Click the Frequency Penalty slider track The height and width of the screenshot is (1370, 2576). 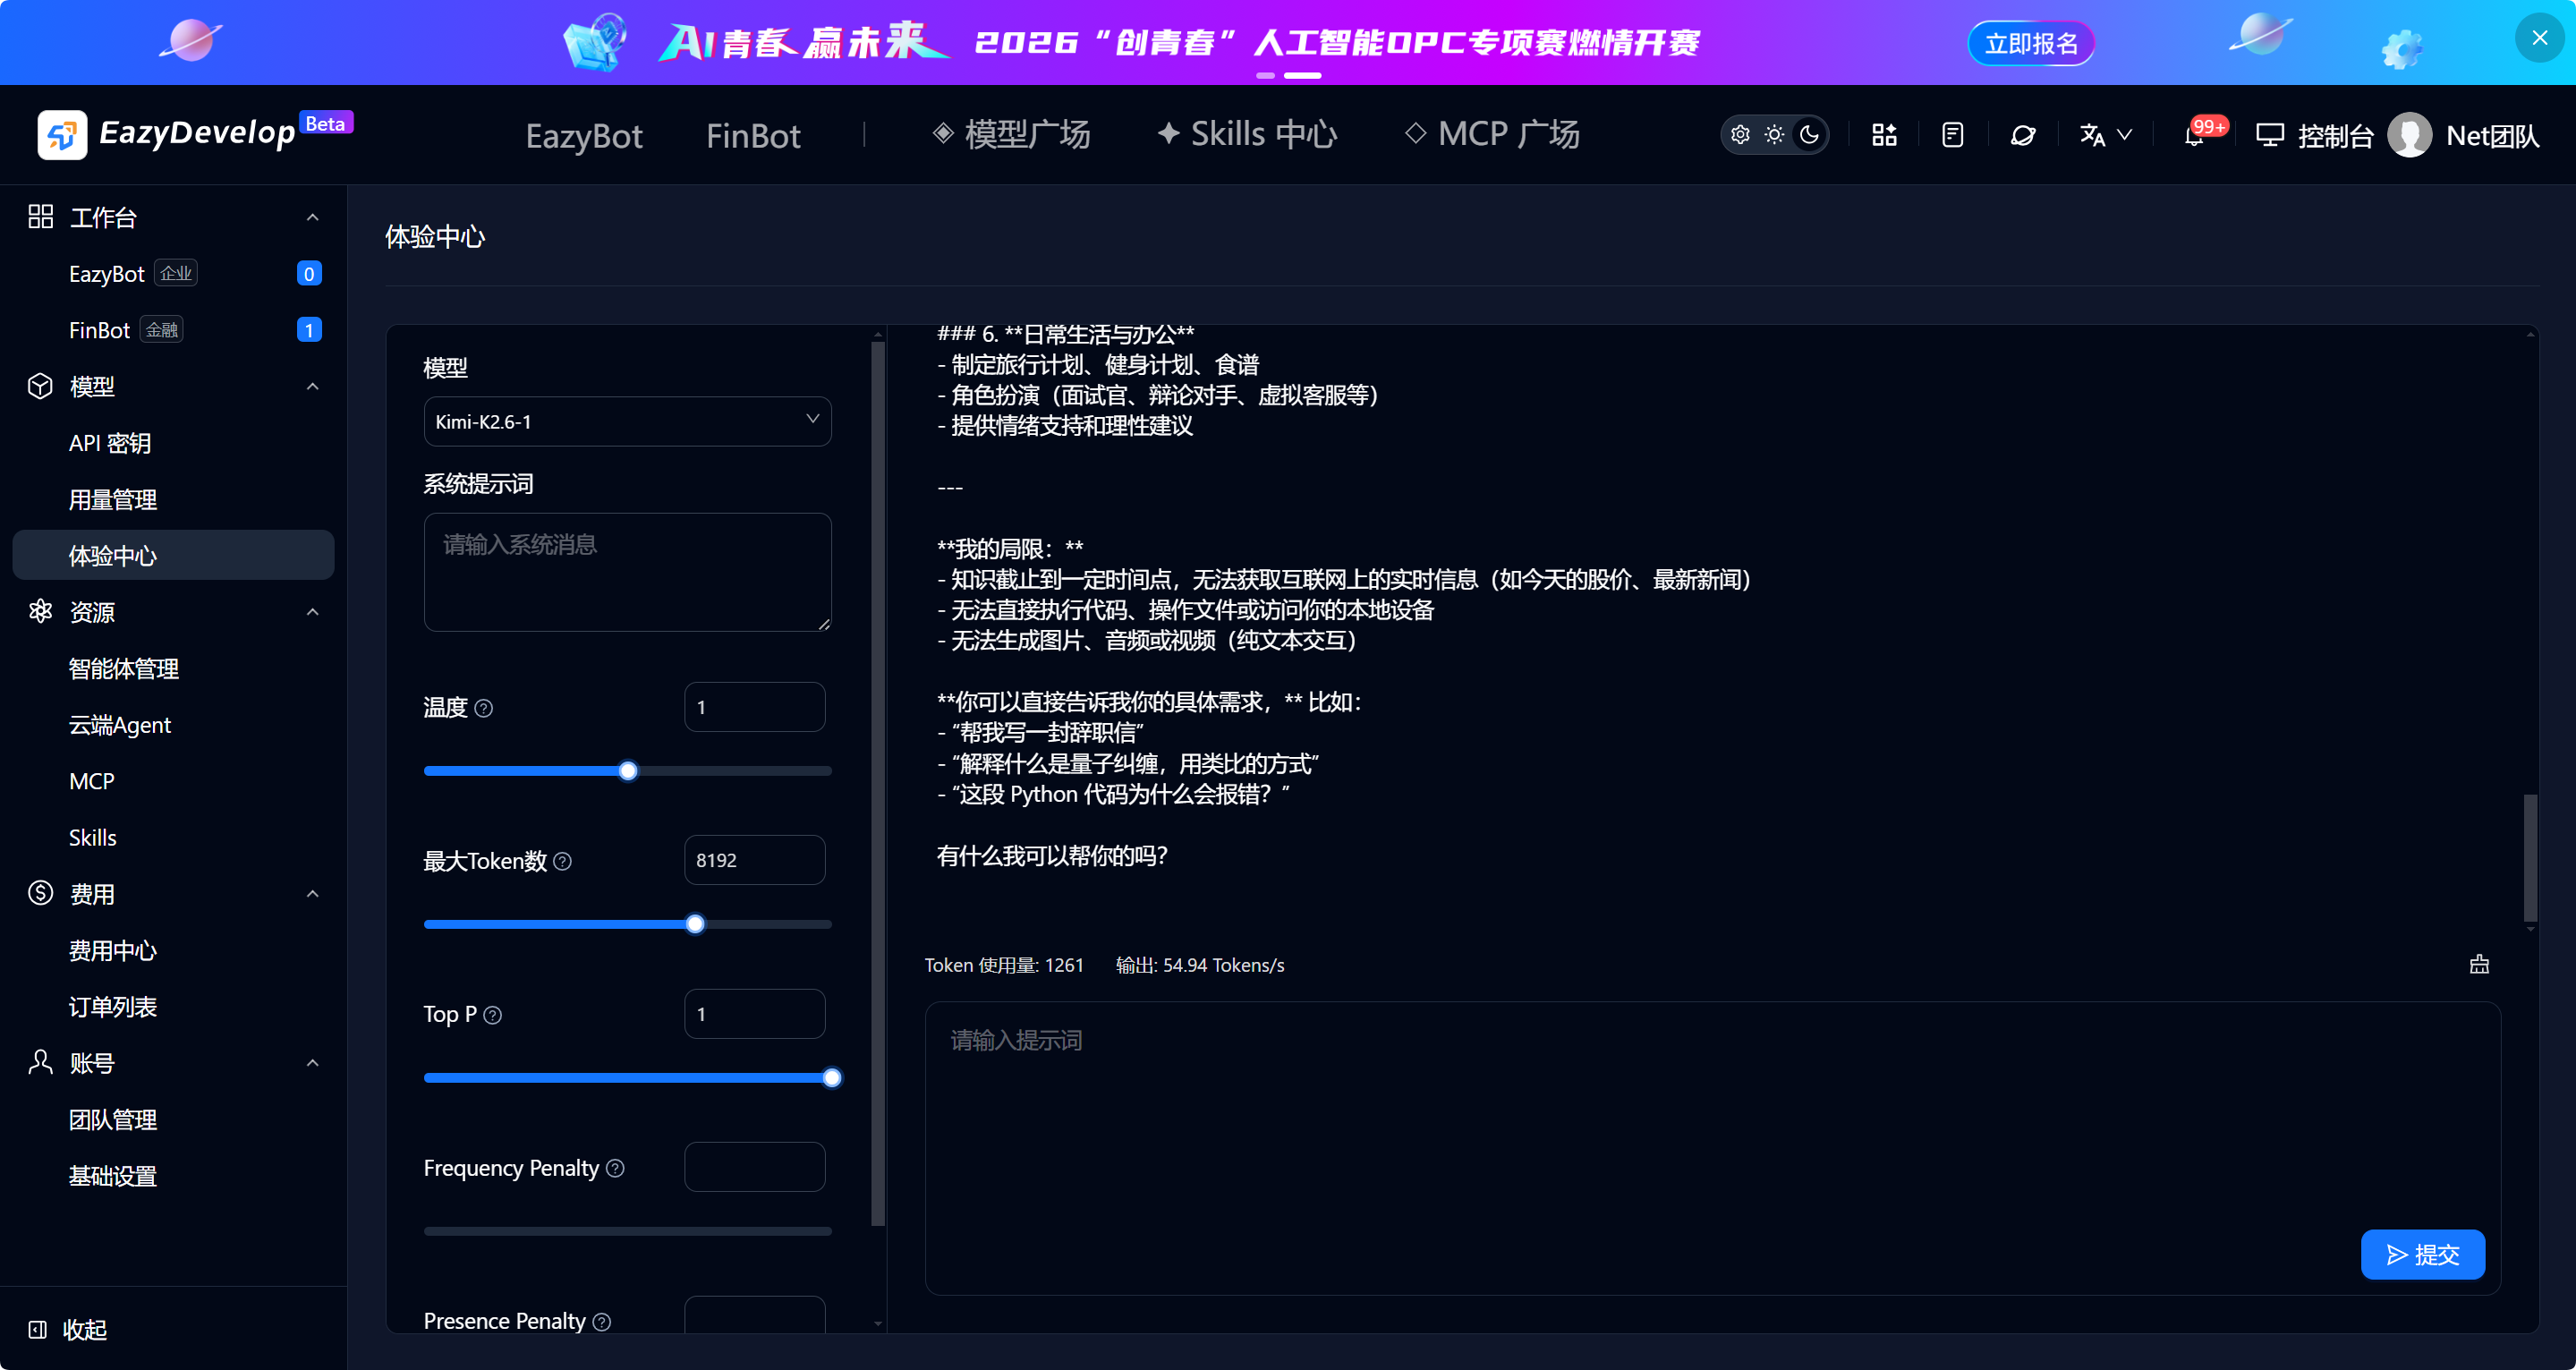tap(627, 1231)
